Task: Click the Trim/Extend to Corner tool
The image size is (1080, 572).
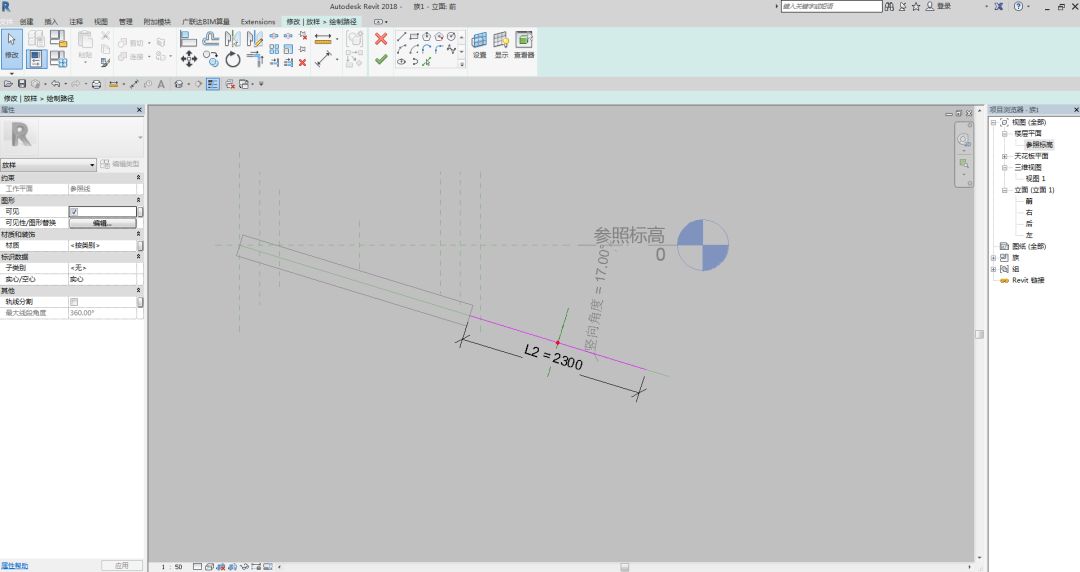Action: point(255,59)
